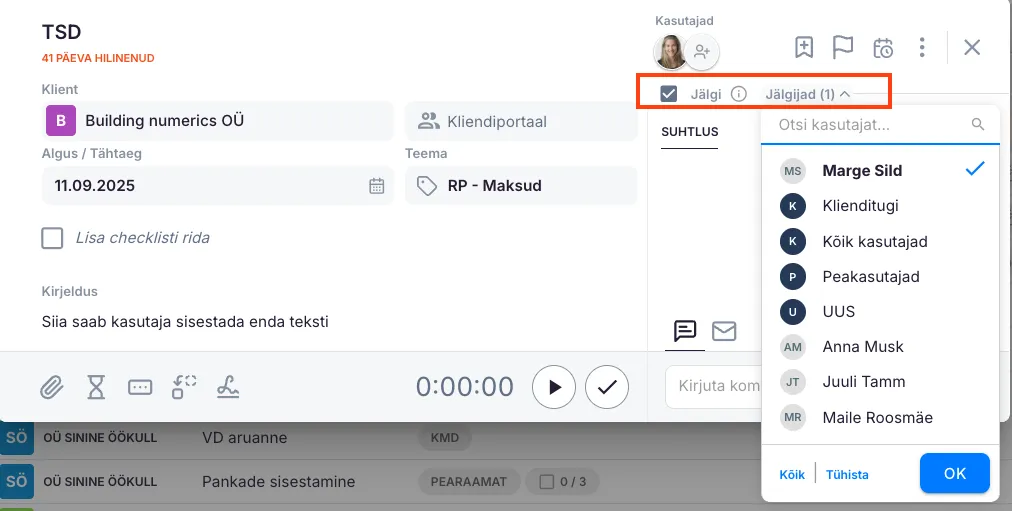Switch to the email envelope tab
1012x511 pixels.
tap(724, 331)
